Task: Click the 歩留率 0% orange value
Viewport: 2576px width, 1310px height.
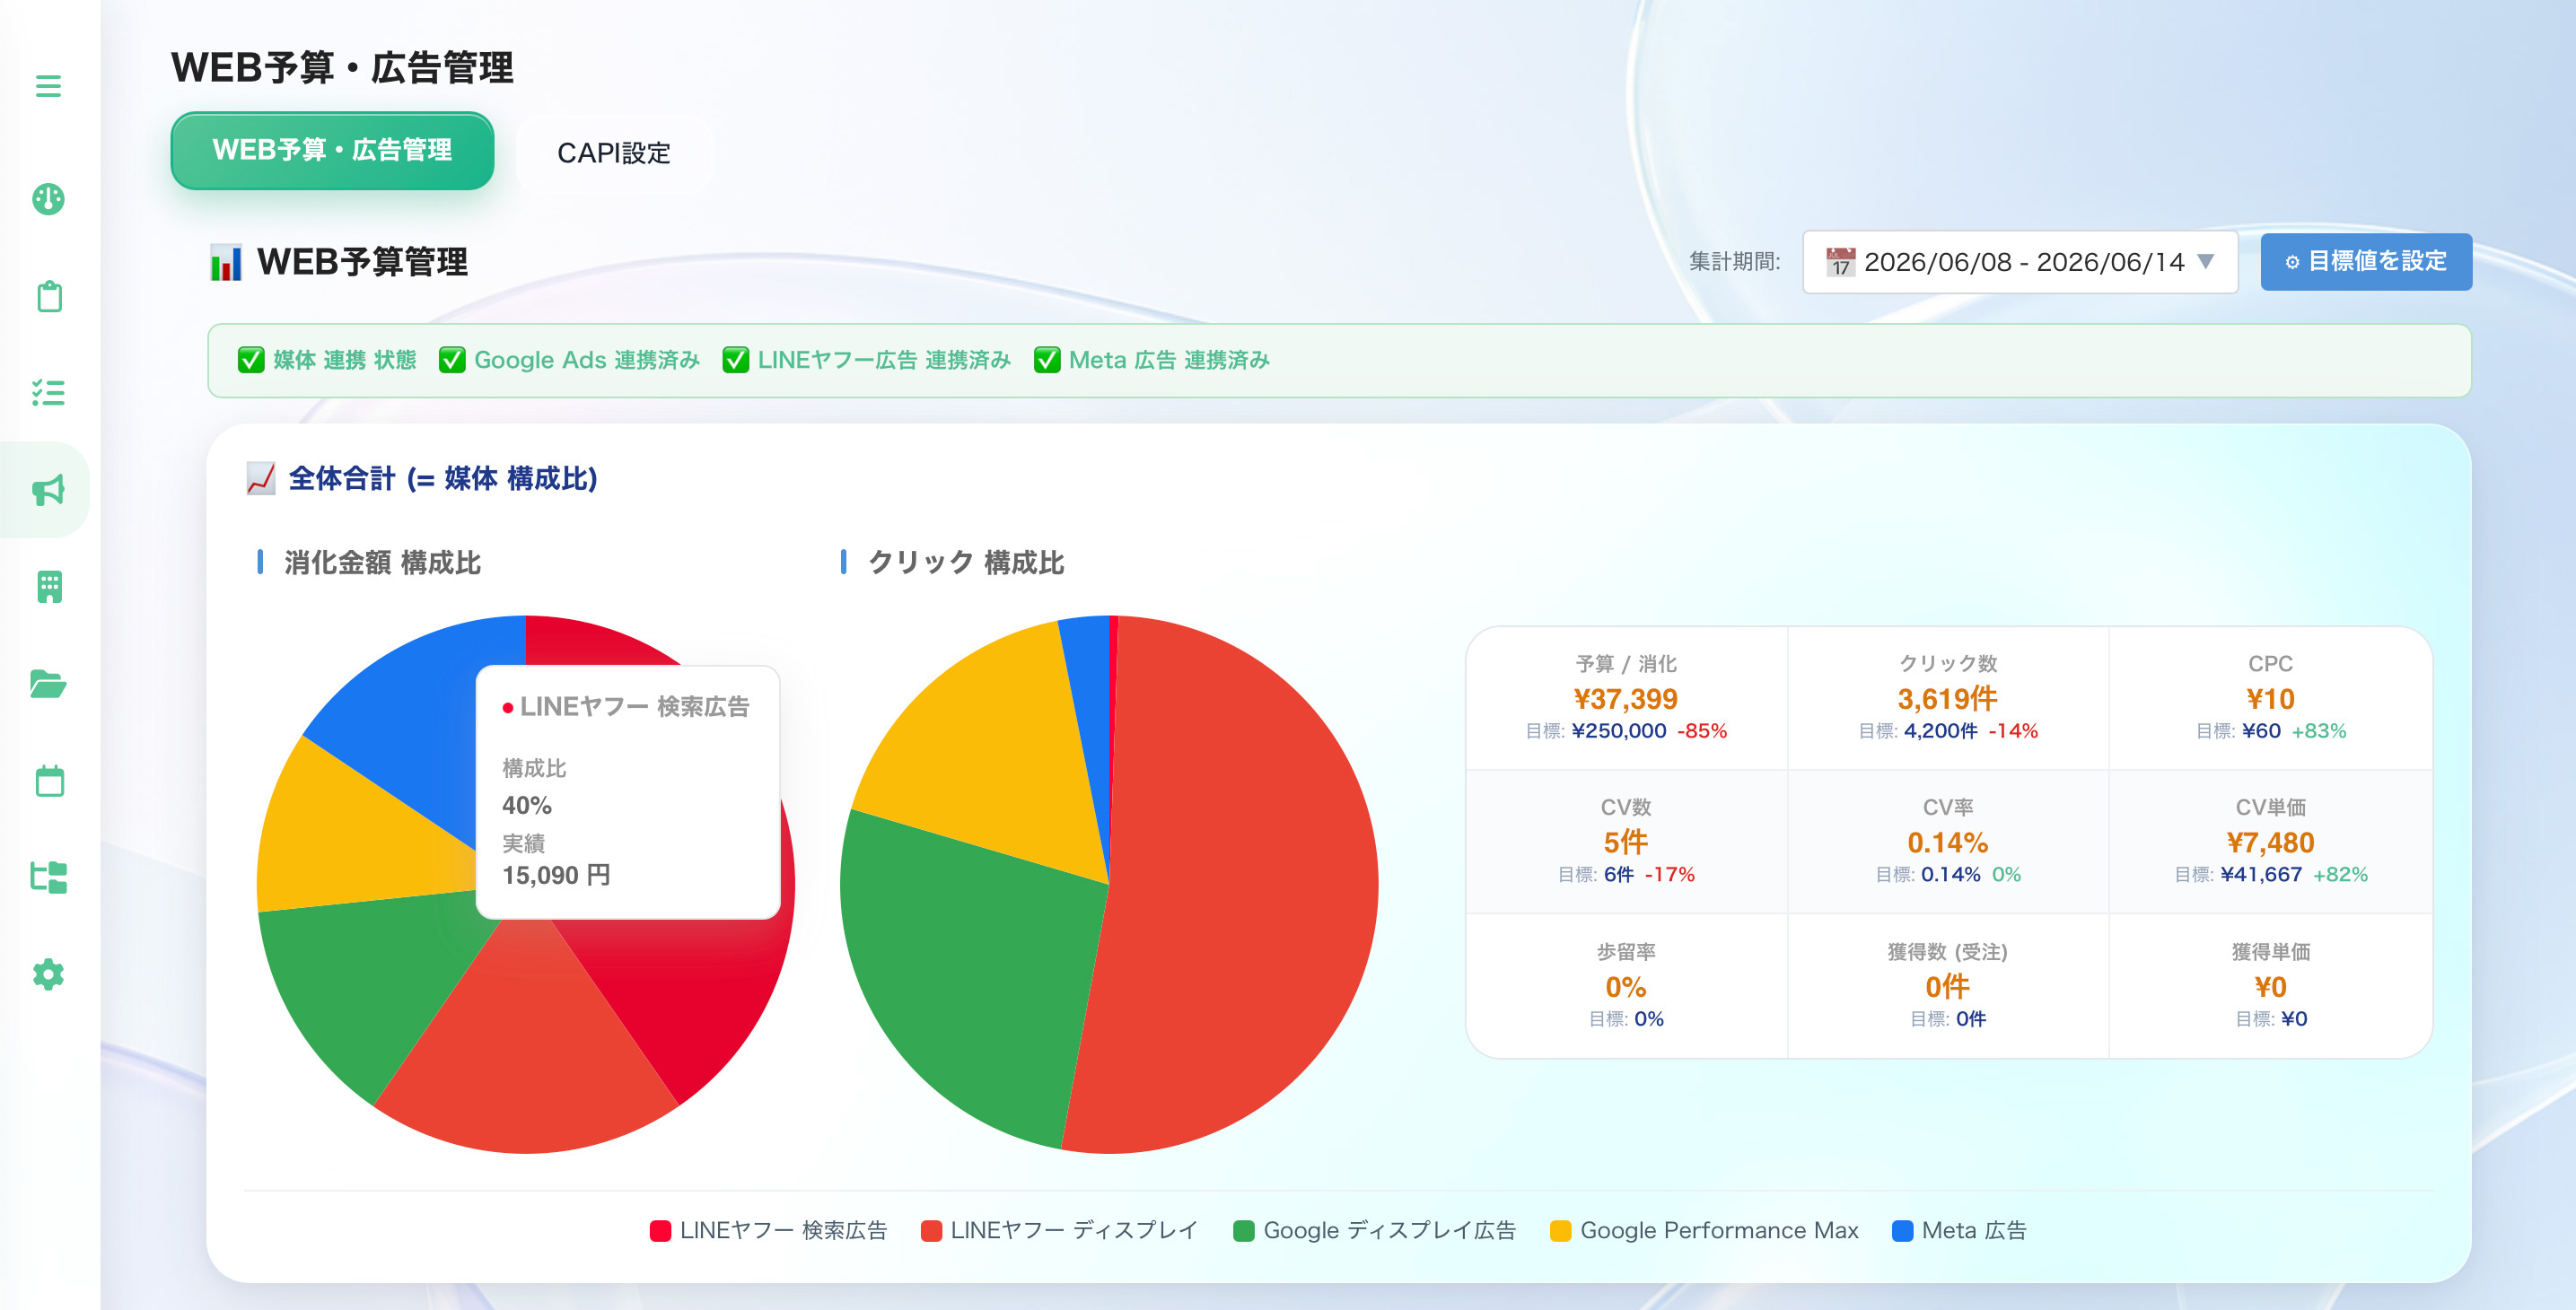Action: pos(1625,987)
